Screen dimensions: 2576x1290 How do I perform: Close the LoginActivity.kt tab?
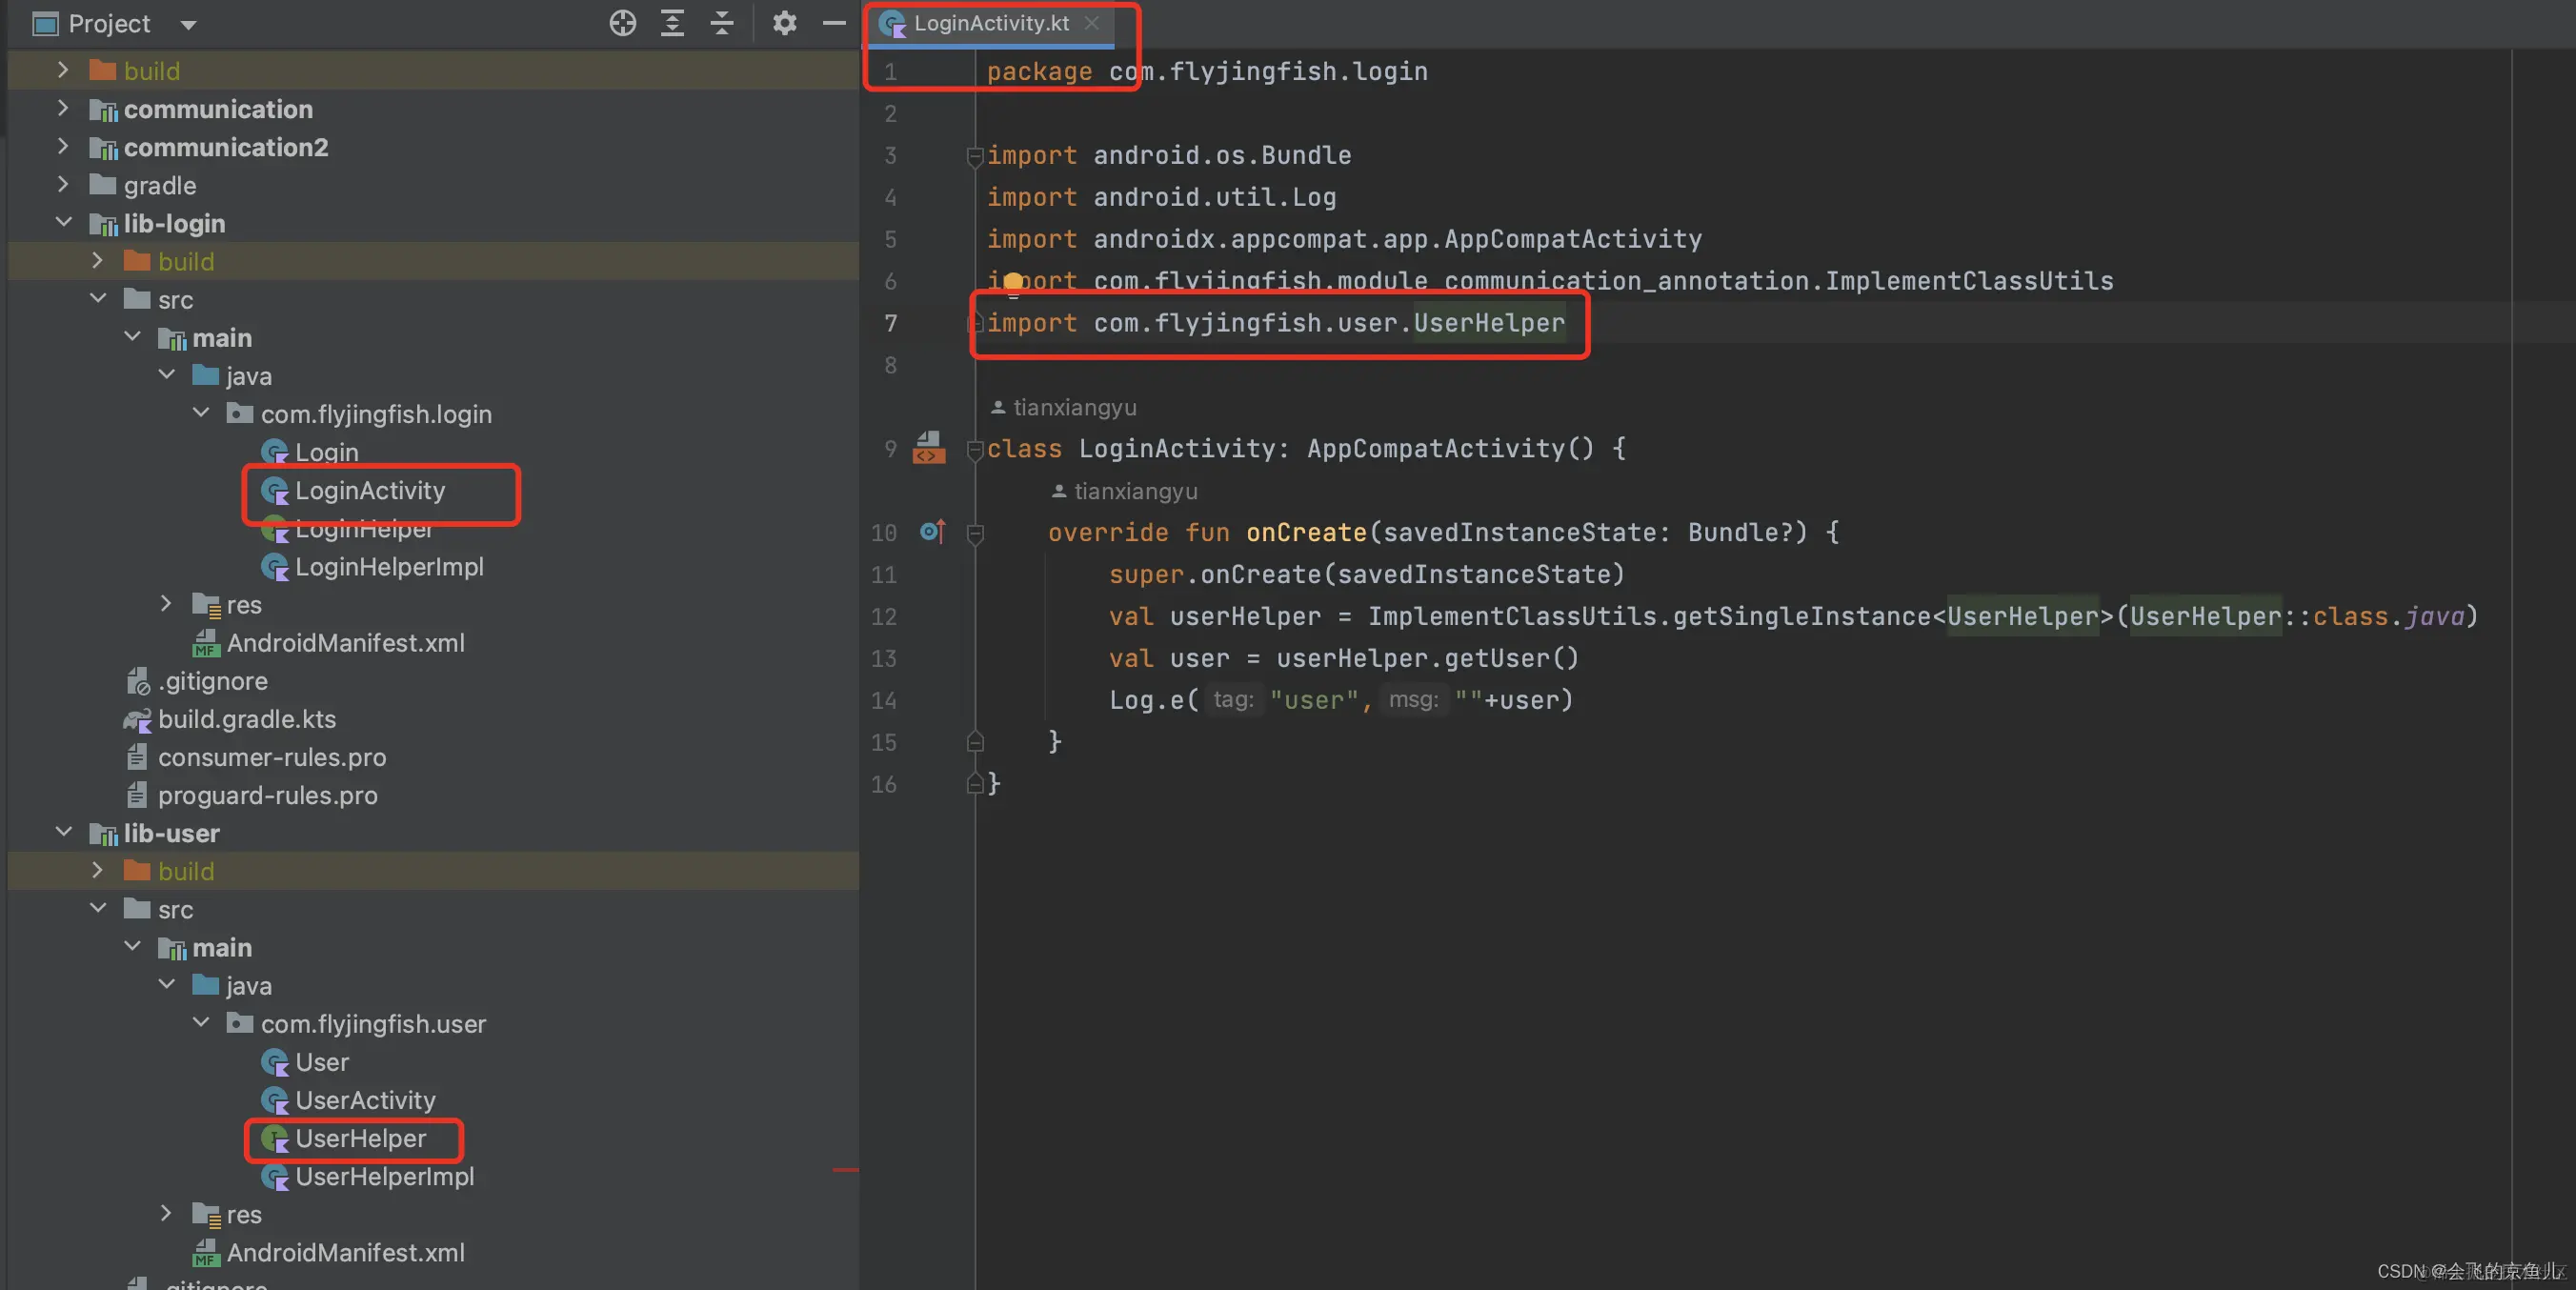[1092, 23]
